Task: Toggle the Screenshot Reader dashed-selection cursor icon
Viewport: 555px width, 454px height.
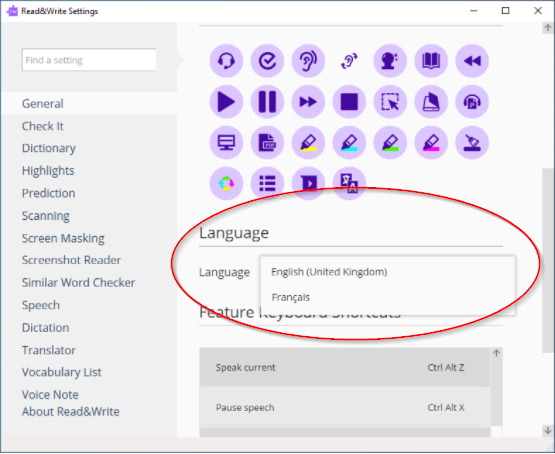Action: (x=390, y=102)
